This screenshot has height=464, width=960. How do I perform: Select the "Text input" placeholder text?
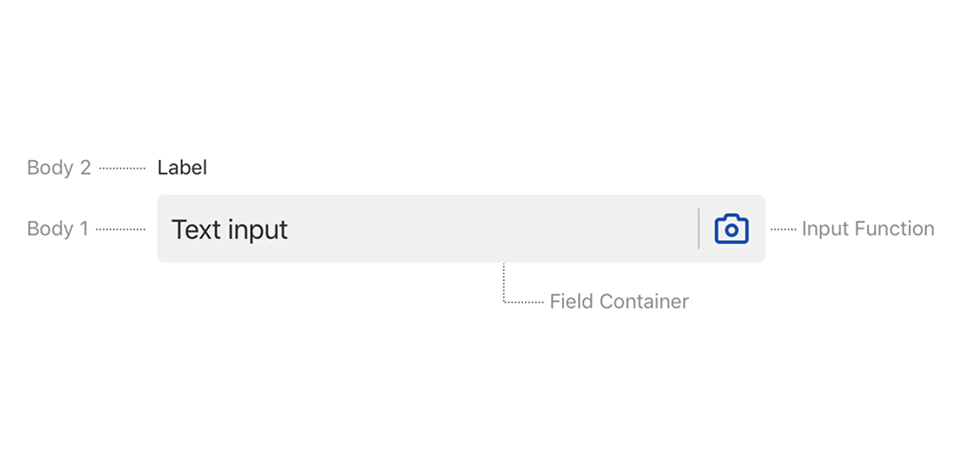(x=230, y=230)
